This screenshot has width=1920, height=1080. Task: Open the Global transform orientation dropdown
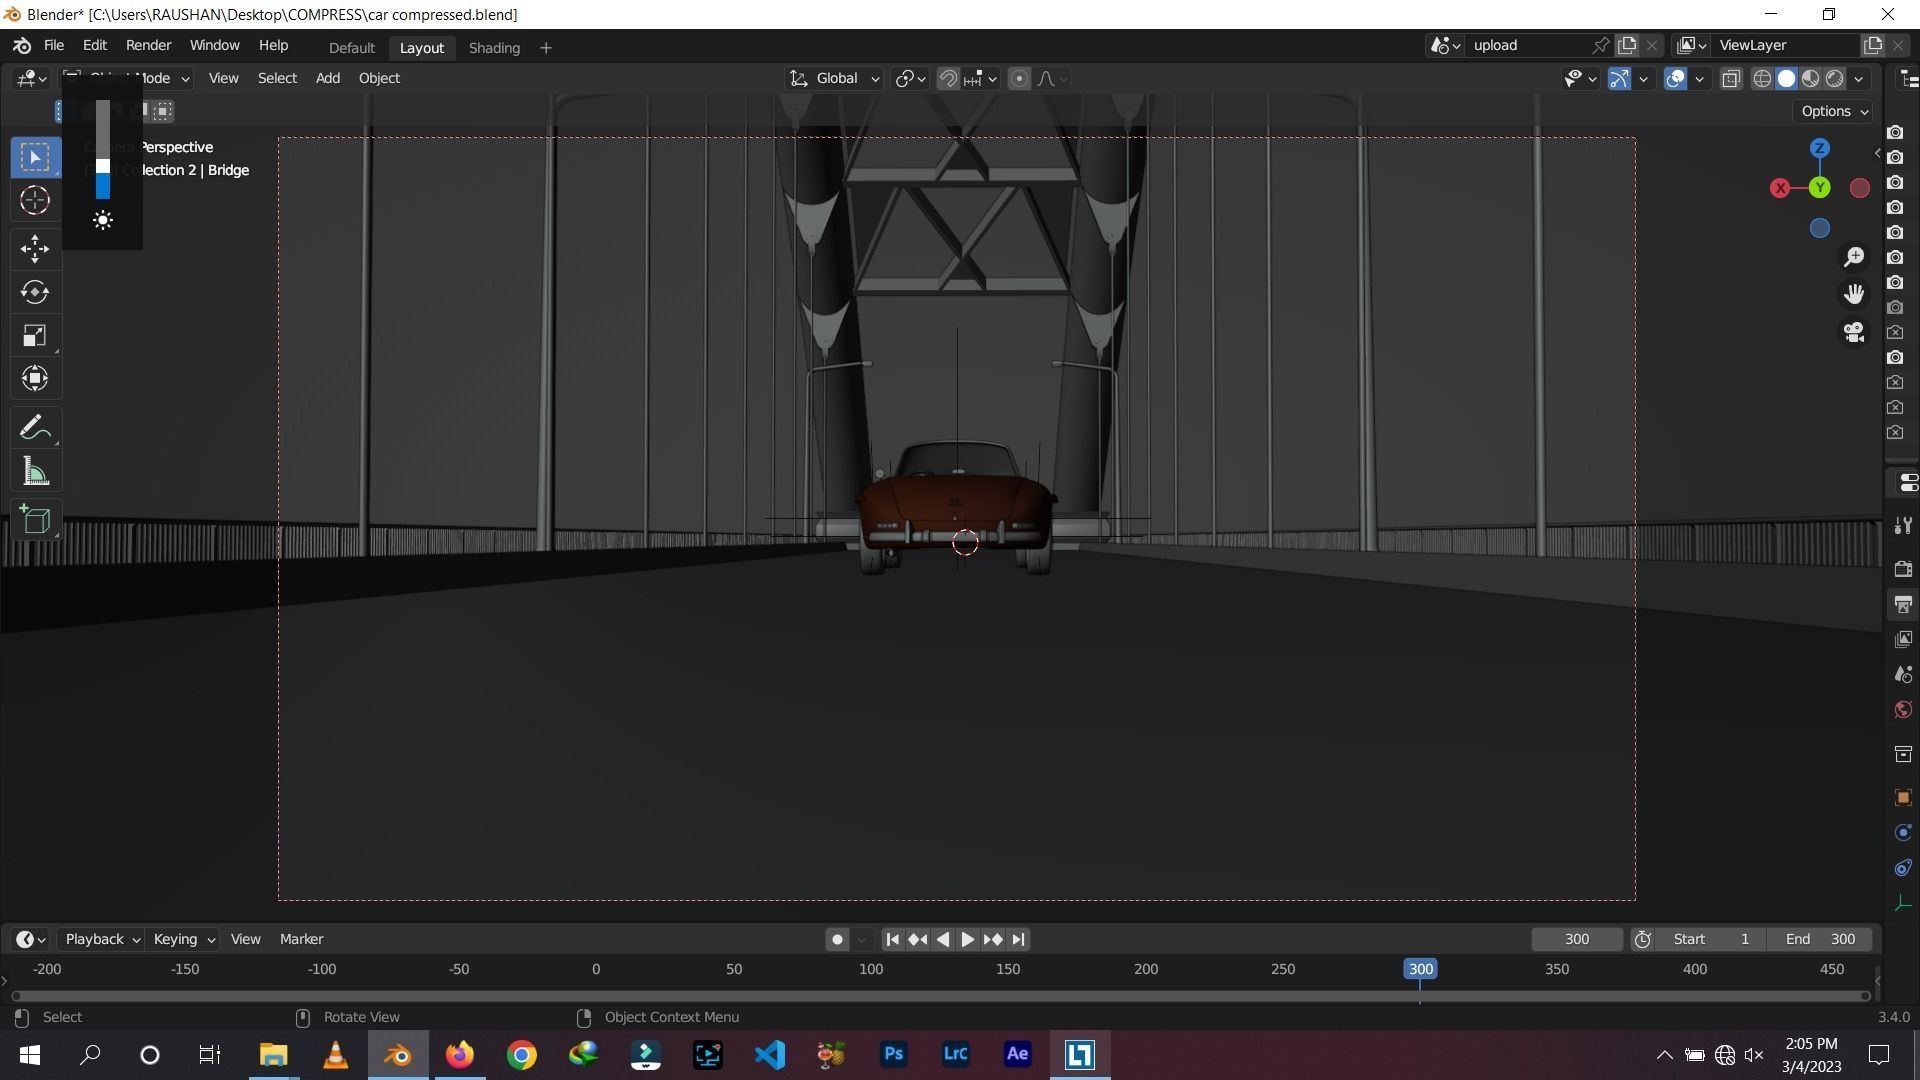coord(835,78)
